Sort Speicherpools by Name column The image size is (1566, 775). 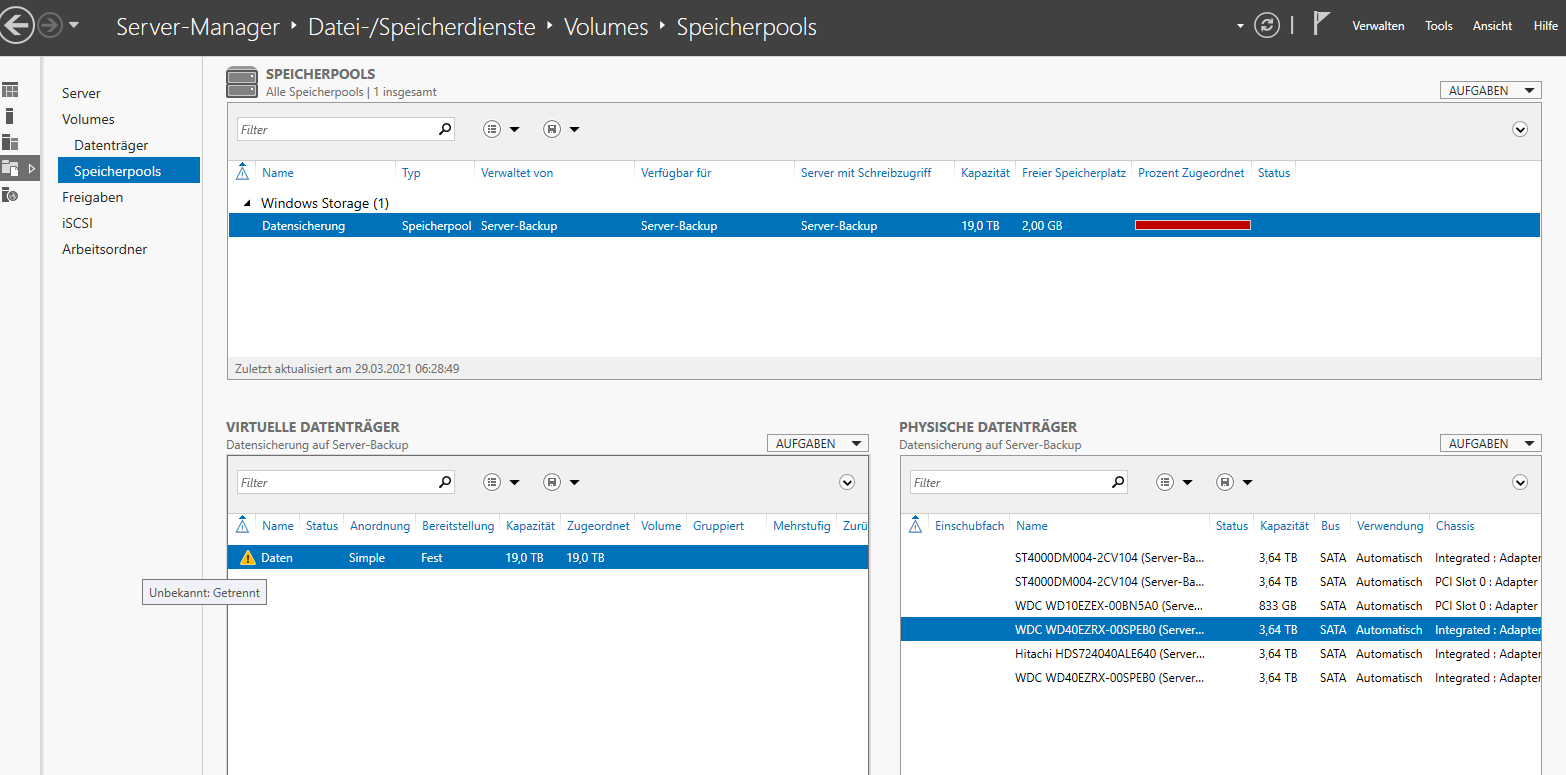tap(278, 173)
